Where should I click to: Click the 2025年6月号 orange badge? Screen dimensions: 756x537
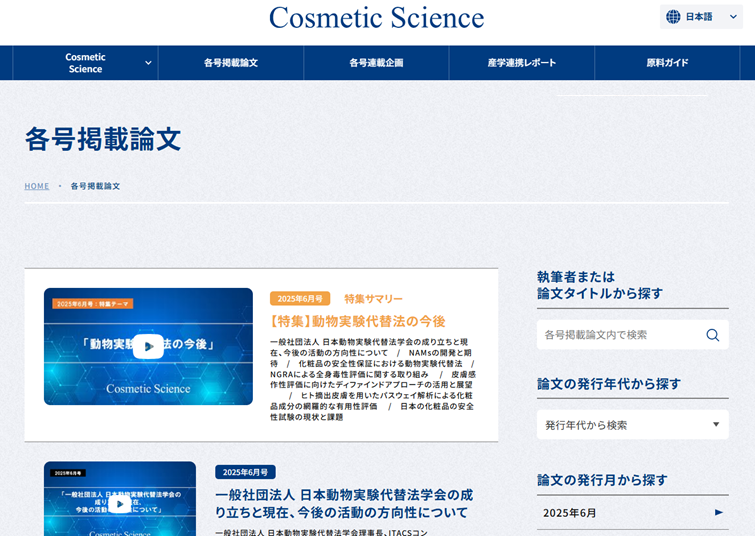(300, 298)
